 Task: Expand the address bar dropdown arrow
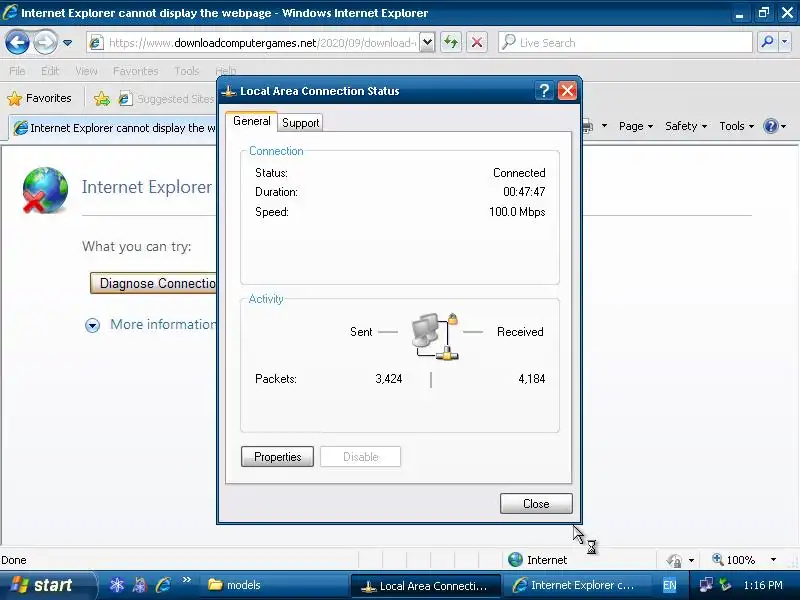click(428, 43)
